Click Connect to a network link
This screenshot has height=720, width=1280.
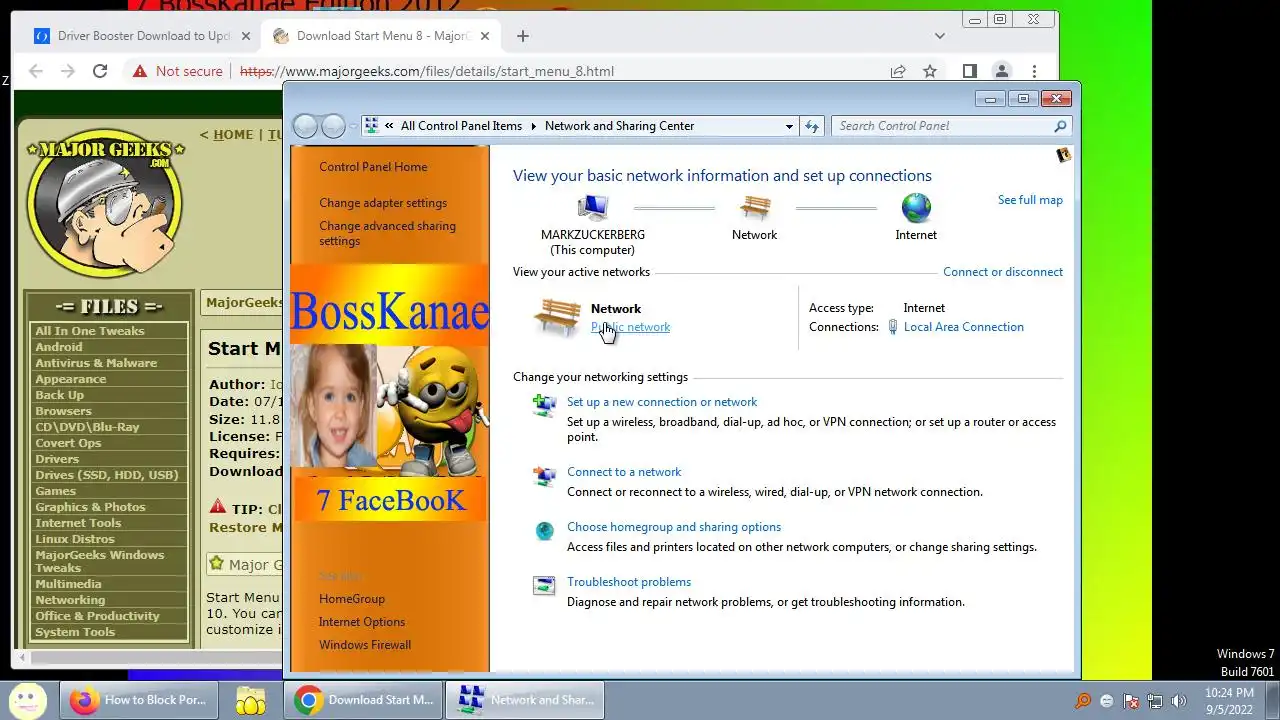click(x=624, y=472)
